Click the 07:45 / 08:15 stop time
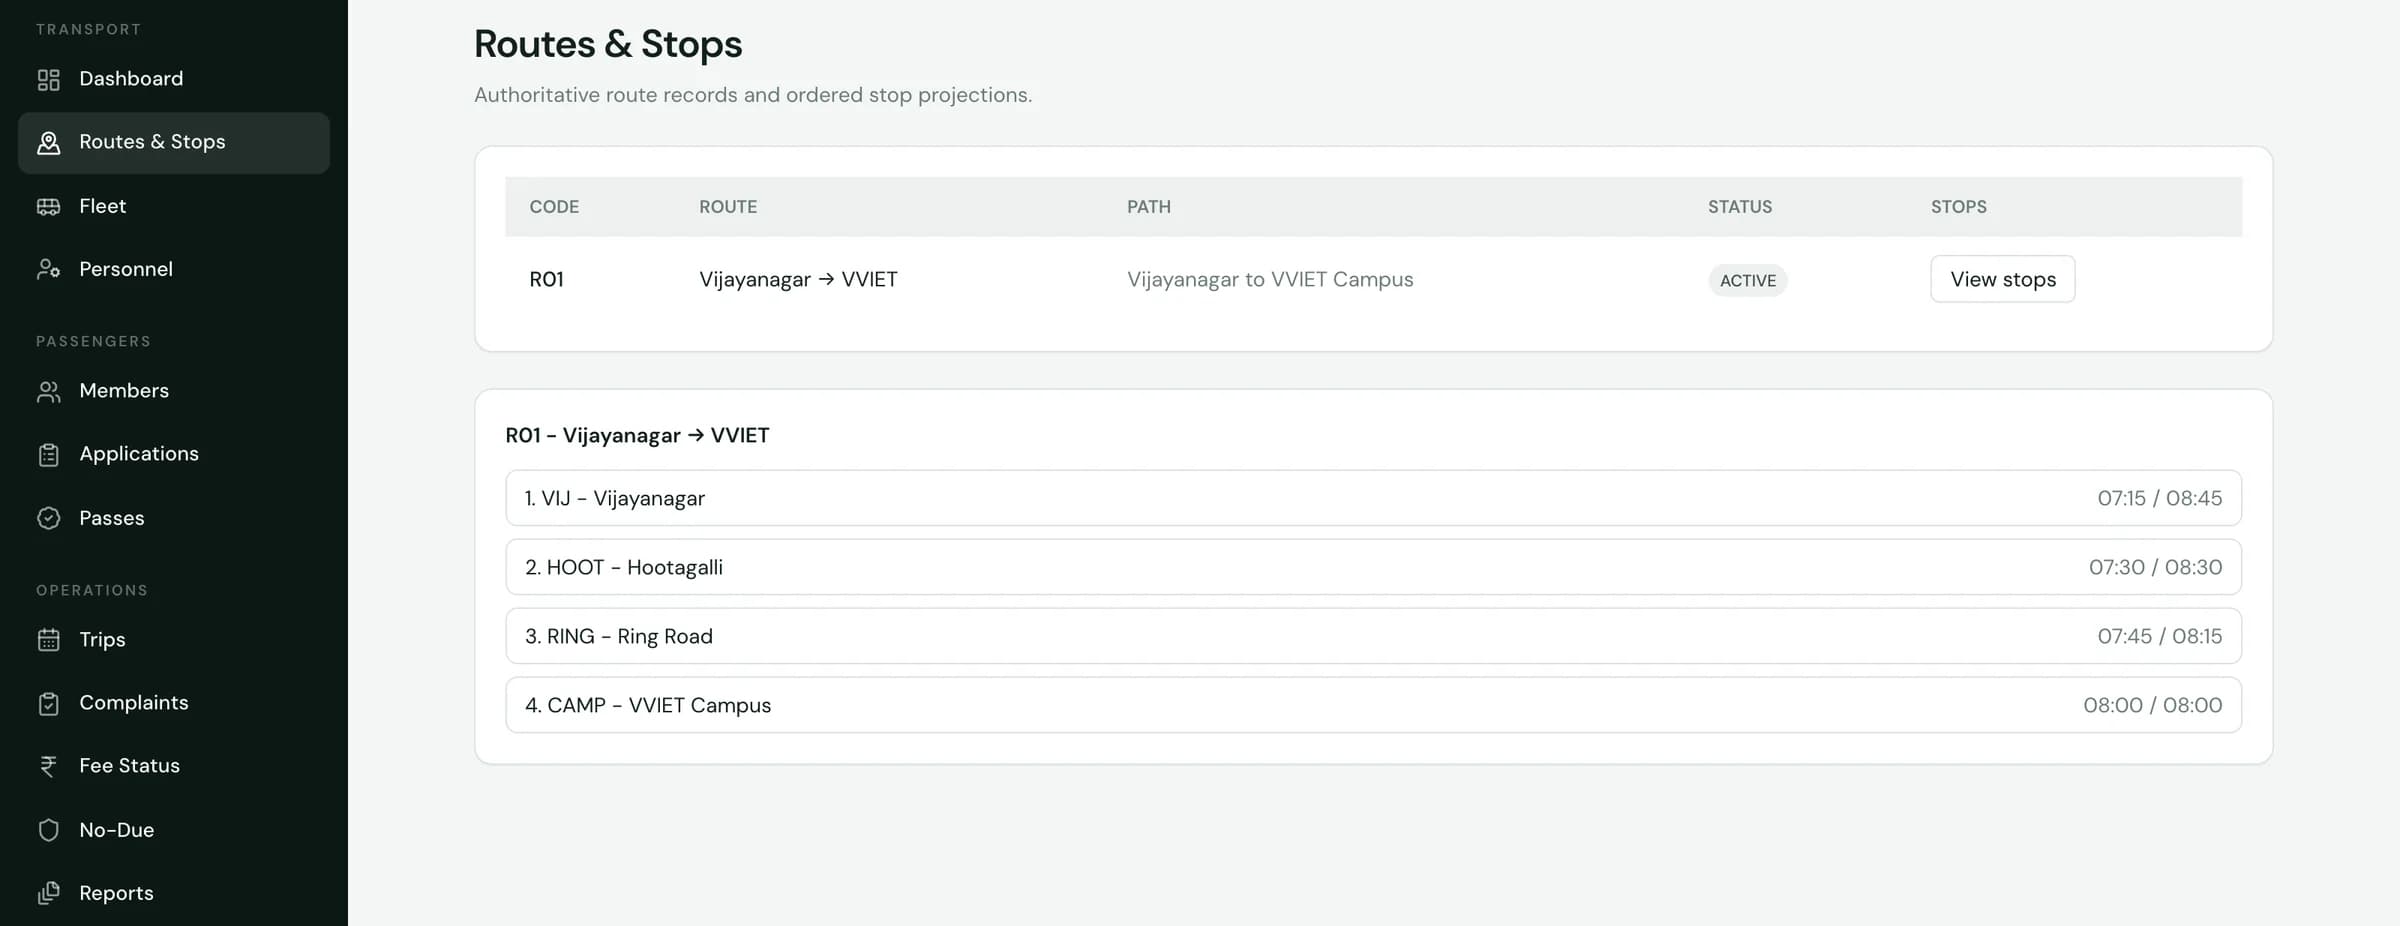The width and height of the screenshot is (2400, 926). click(x=2159, y=636)
